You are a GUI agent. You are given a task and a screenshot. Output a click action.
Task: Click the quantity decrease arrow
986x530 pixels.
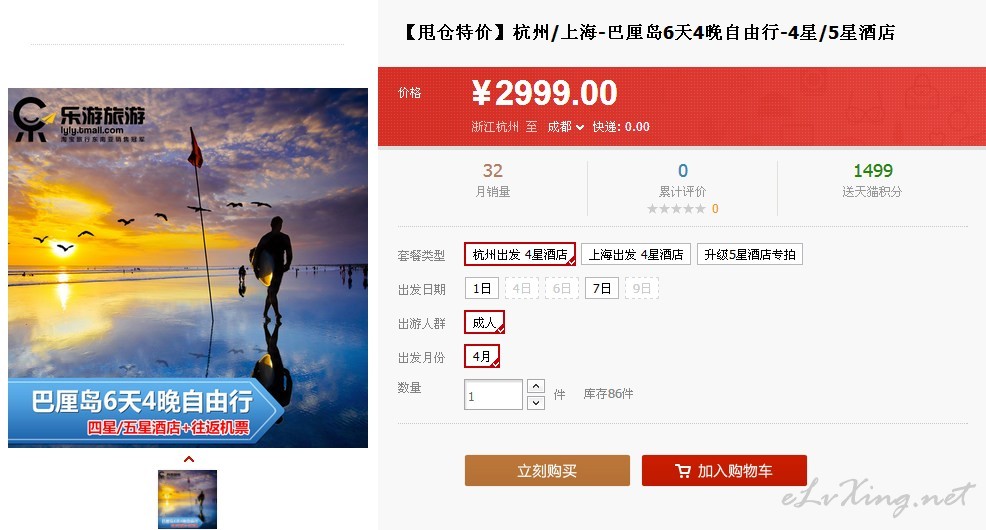click(x=536, y=402)
